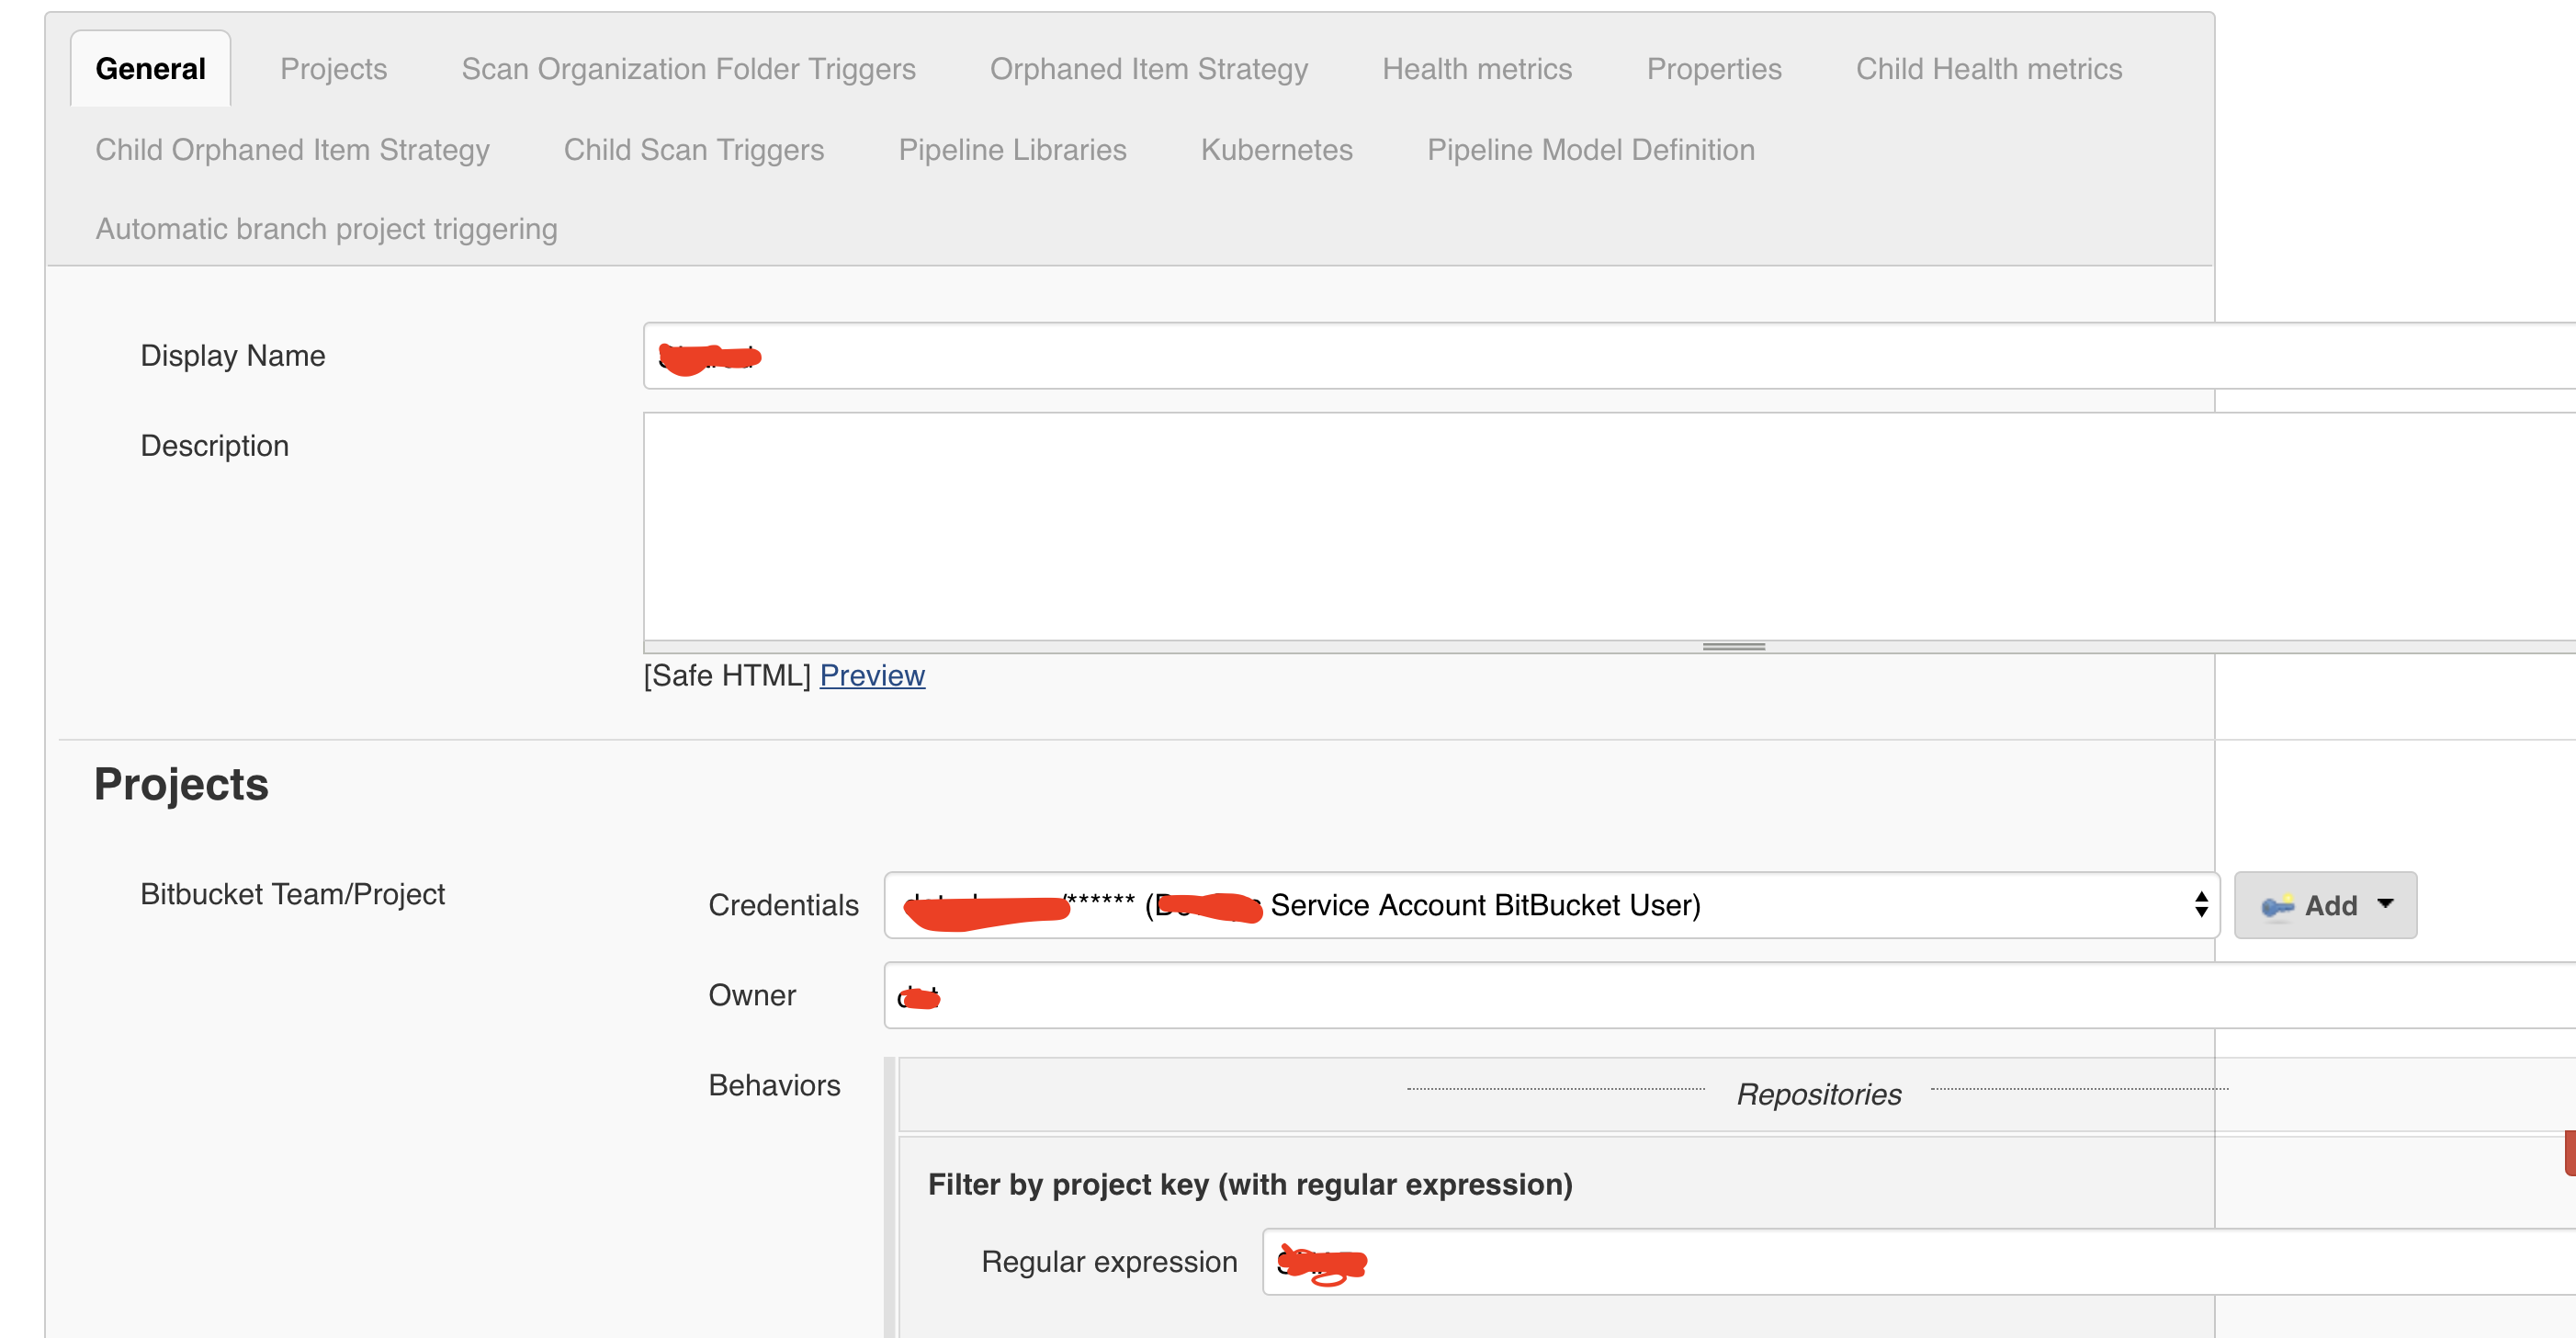This screenshot has height=1338, width=2576.
Task: Jump to the Kubernetes tab
Action: coord(1276,150)
